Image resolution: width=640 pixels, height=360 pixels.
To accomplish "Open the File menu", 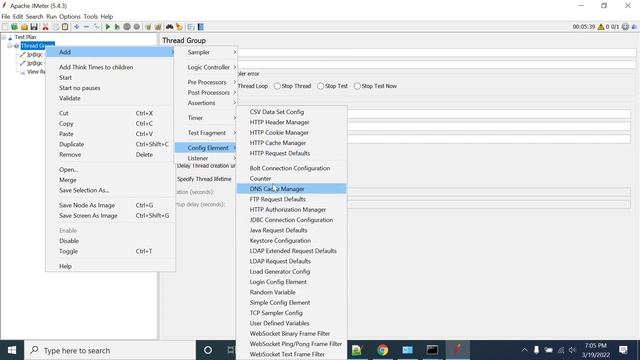I will coord(6,17).
